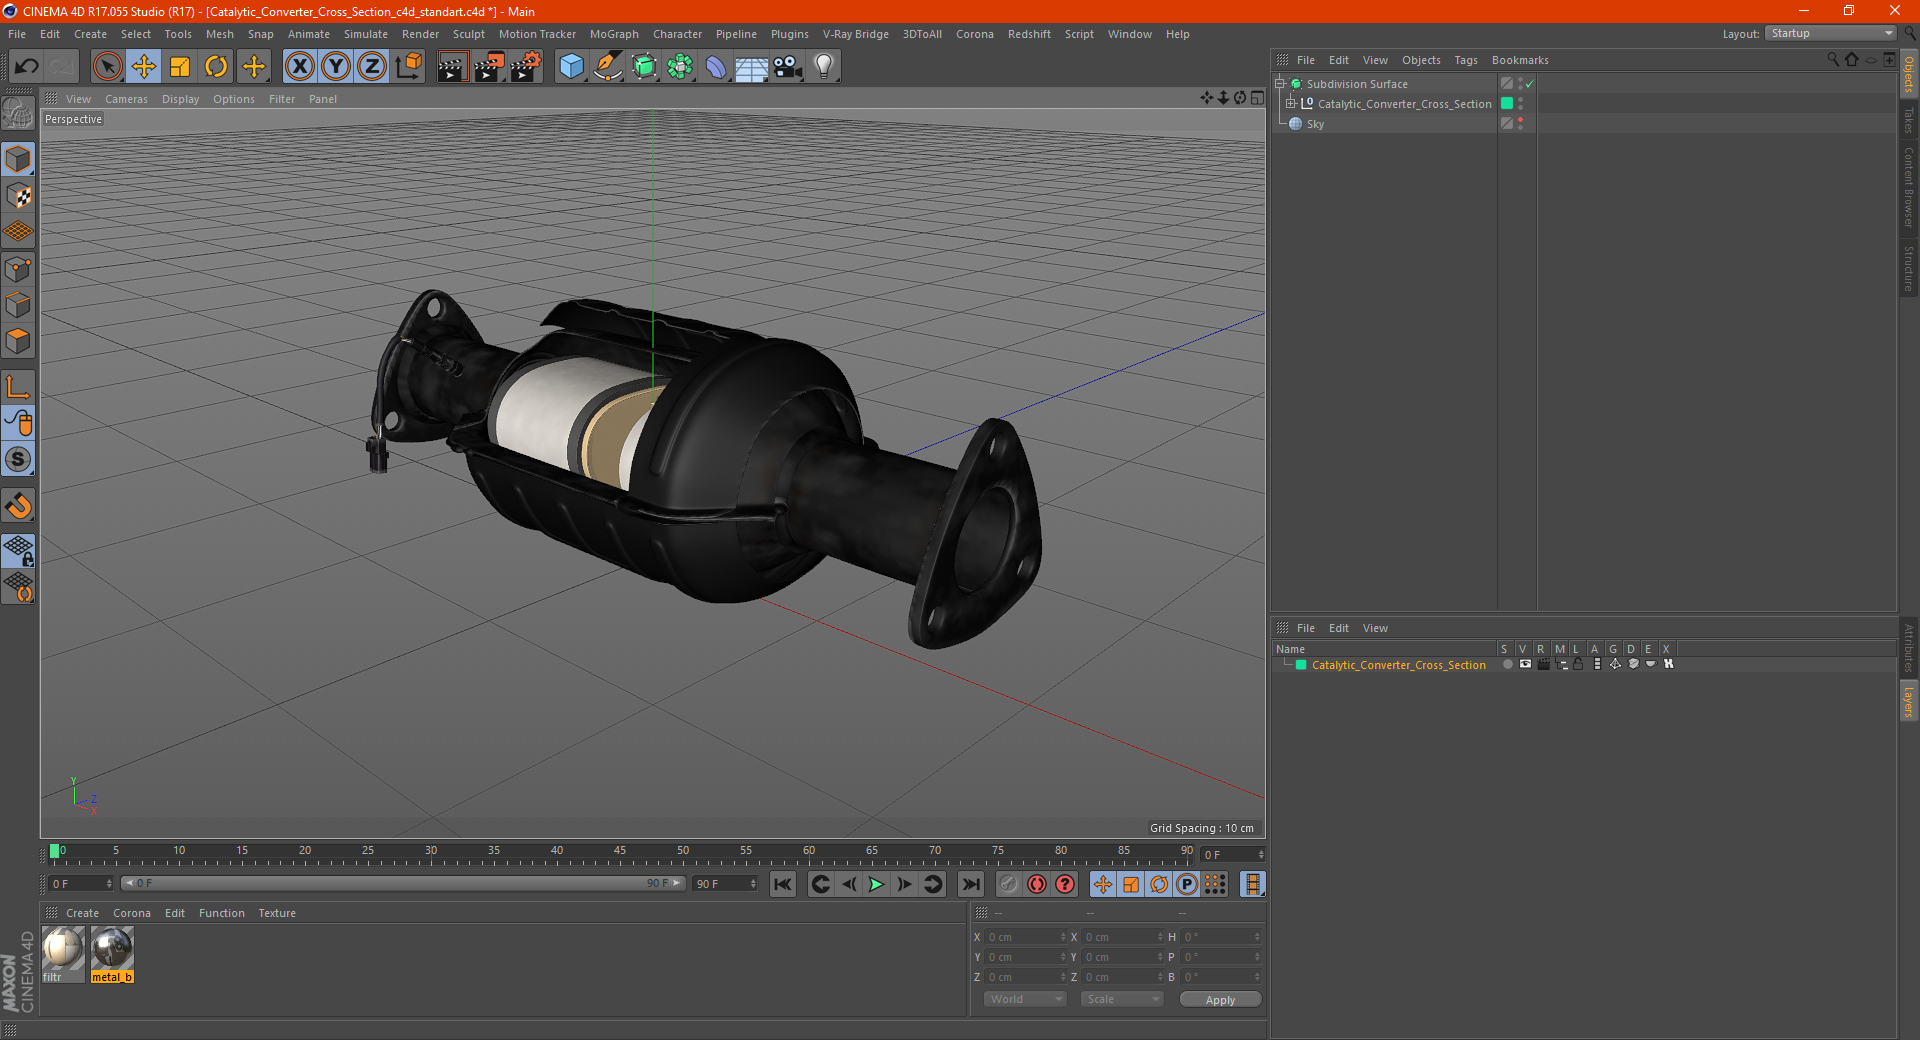Expand Catalytic_Converter_Cross_Section object tree node

click(x=1291, y=104)
